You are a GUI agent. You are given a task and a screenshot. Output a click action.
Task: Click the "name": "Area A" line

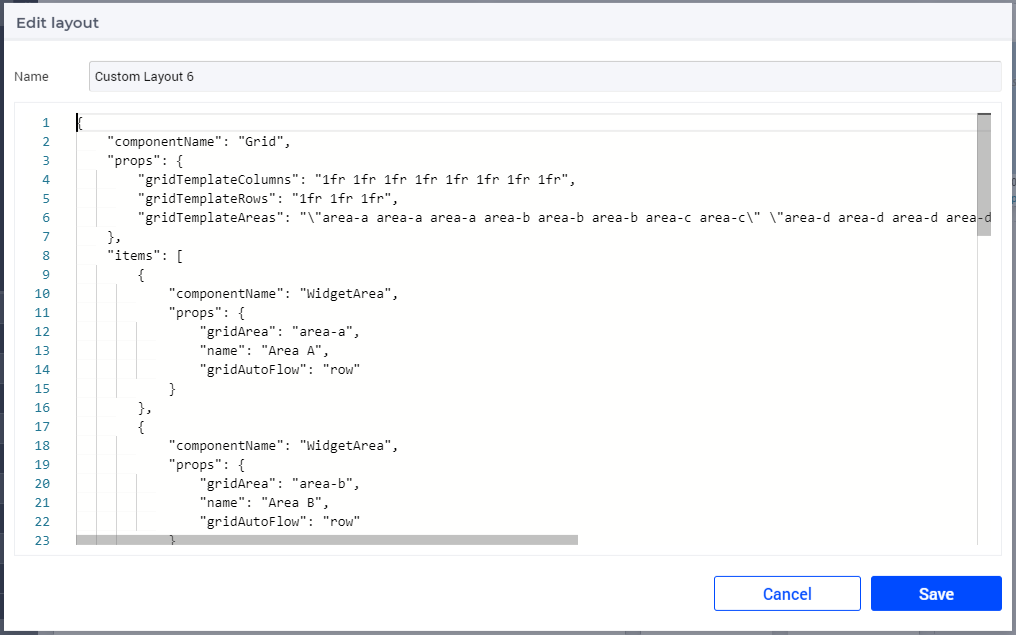point(264,351)
